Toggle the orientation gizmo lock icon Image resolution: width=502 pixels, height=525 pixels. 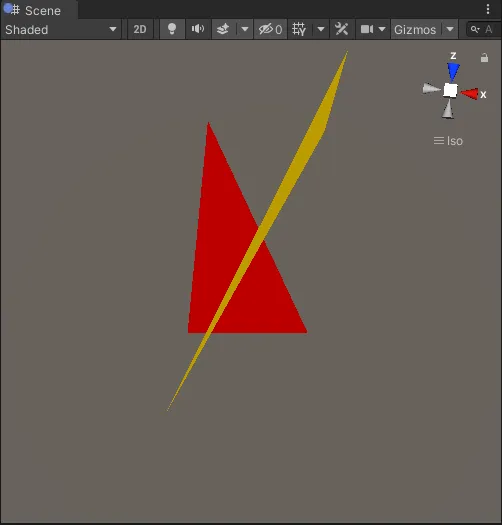coord(484,58)
